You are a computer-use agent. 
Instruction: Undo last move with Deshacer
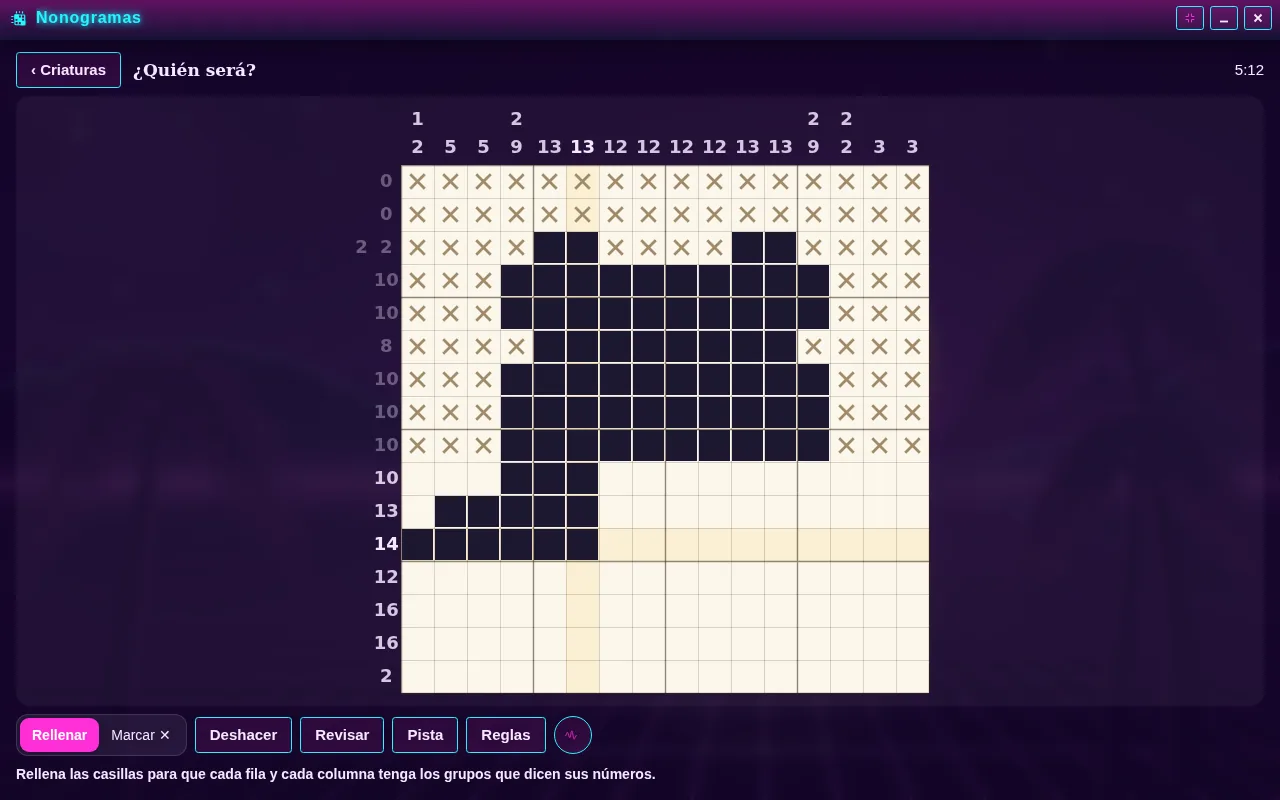coord(243,735)
